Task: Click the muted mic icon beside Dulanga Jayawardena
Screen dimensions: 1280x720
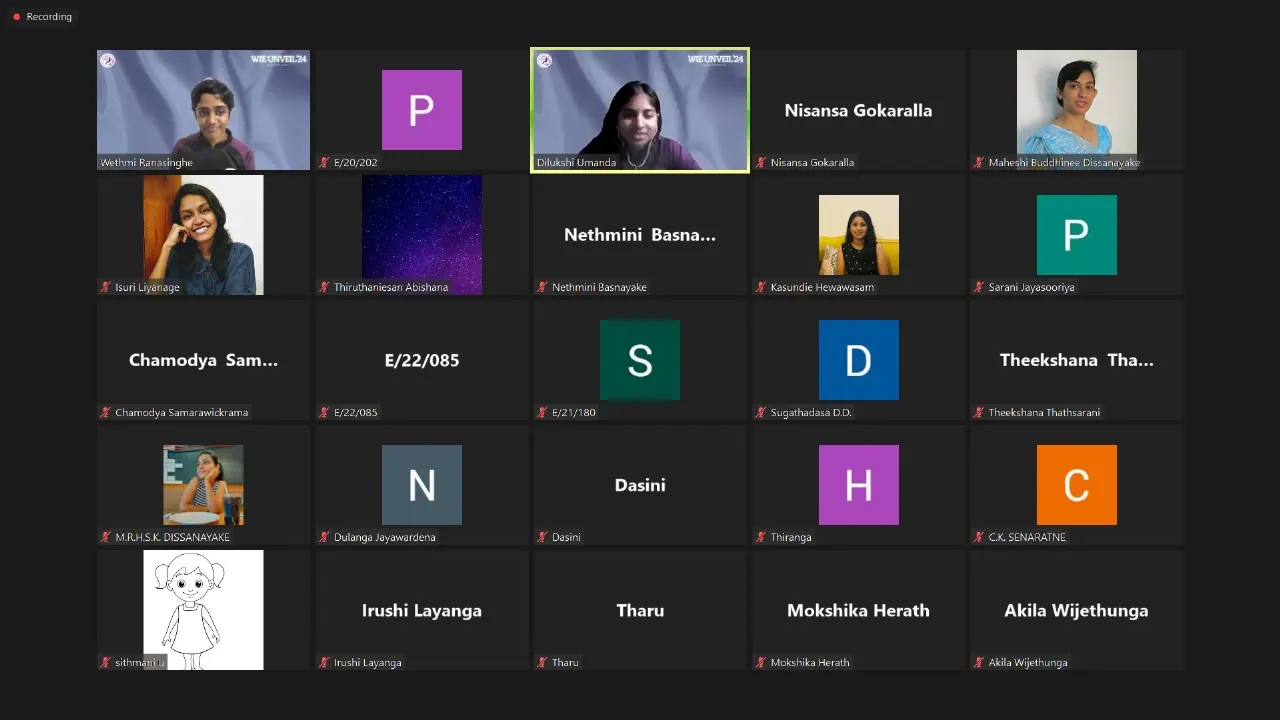Action: tap(324, 537)
